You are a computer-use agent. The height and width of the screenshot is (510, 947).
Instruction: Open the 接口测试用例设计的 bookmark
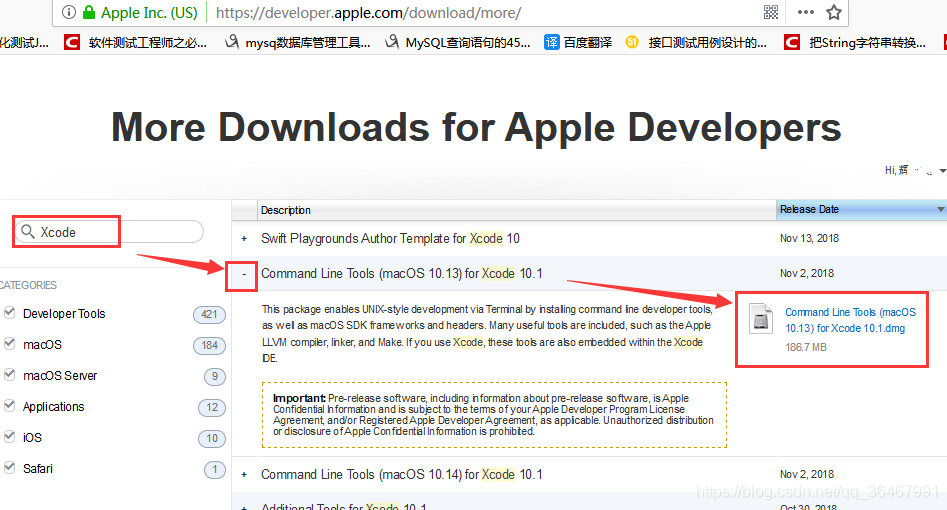click(x=696, y=42)
